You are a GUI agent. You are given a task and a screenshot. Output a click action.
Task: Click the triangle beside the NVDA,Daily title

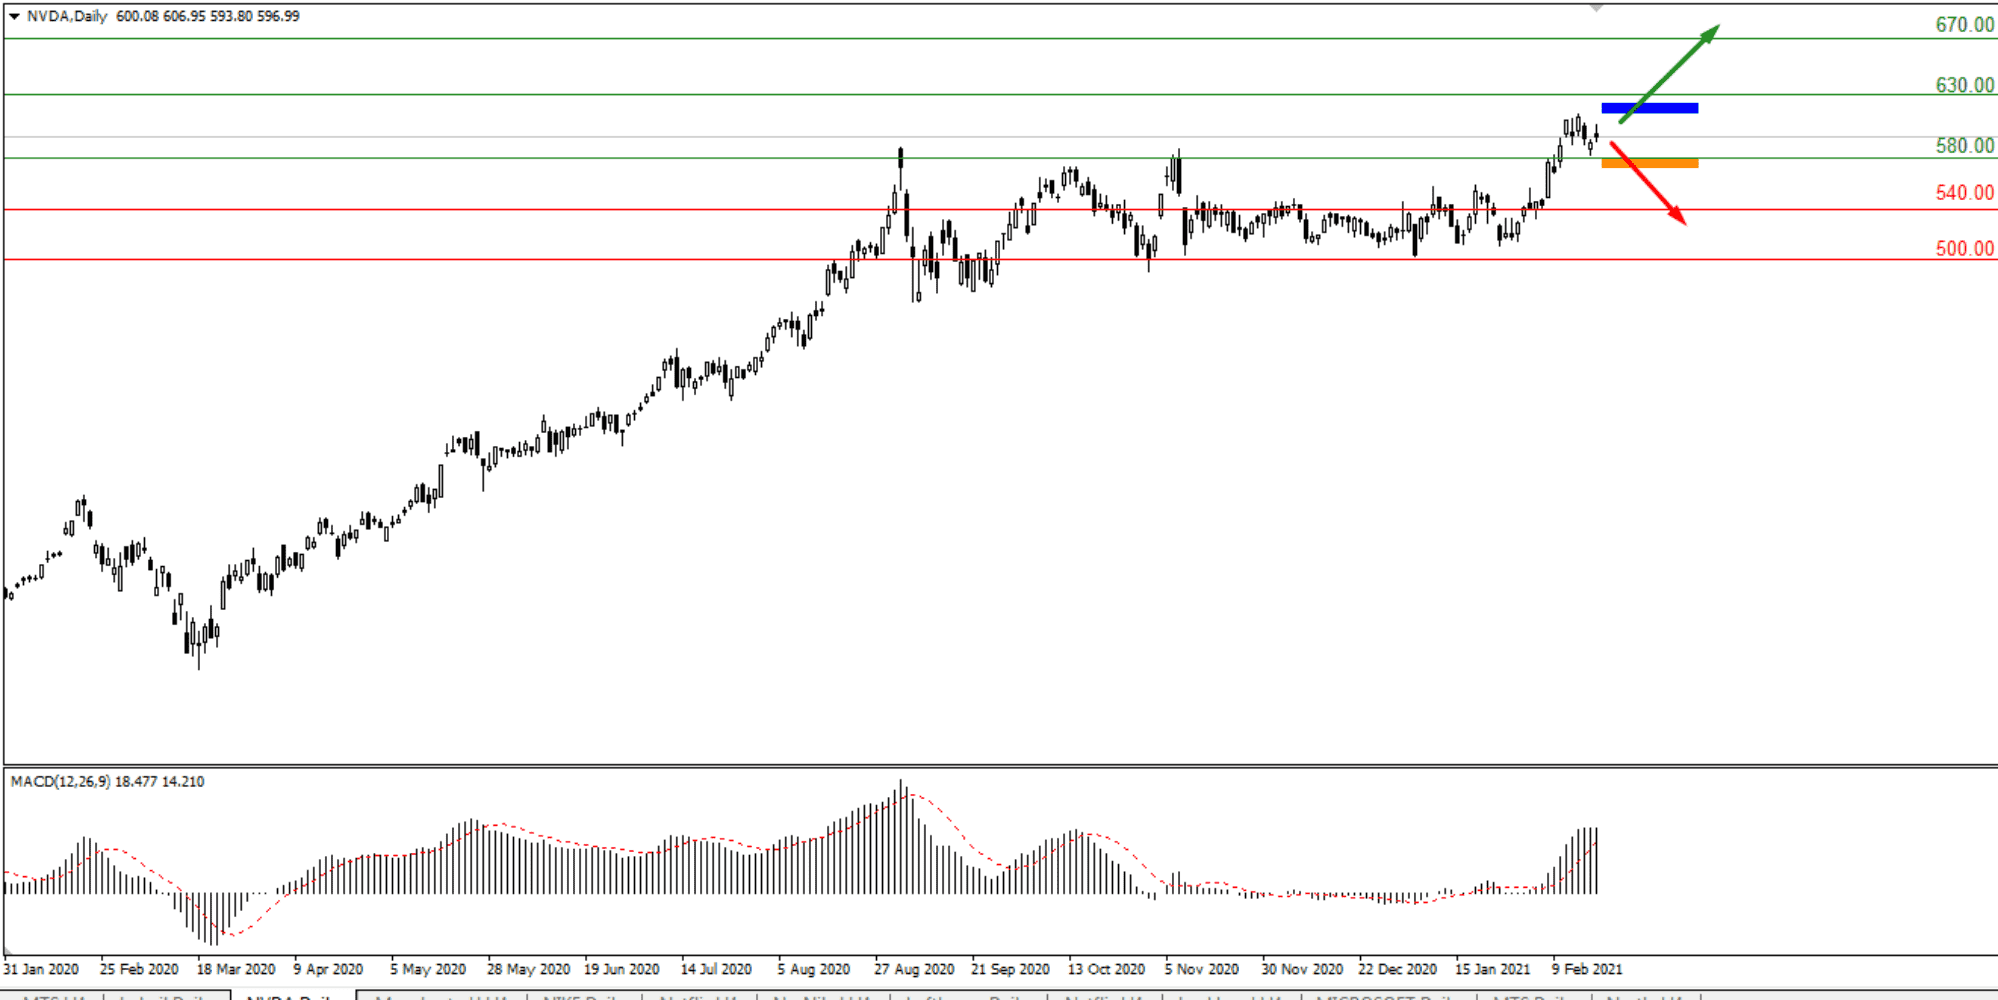(14, 16)
